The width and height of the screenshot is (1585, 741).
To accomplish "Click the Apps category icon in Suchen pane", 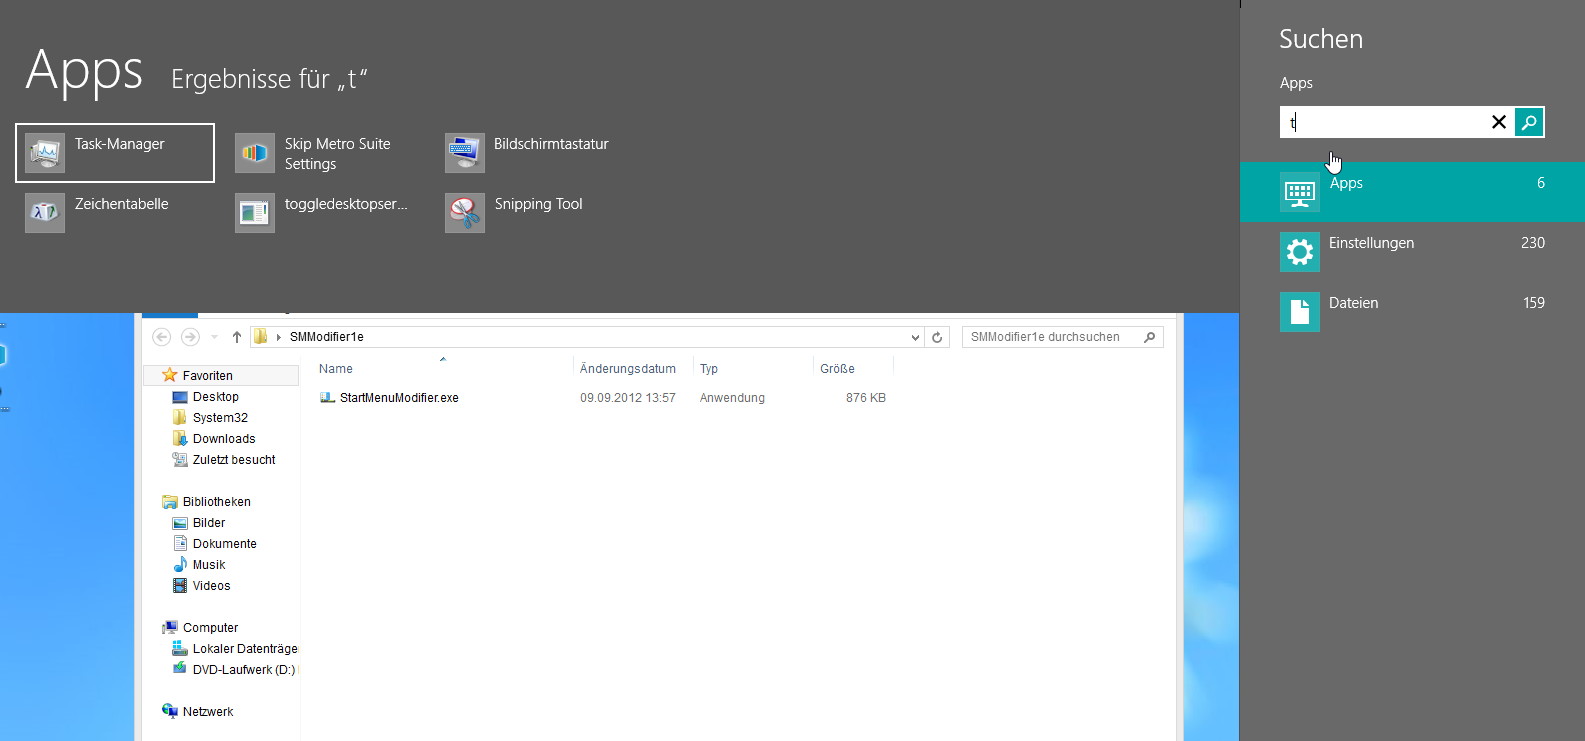I will 1300,192.
